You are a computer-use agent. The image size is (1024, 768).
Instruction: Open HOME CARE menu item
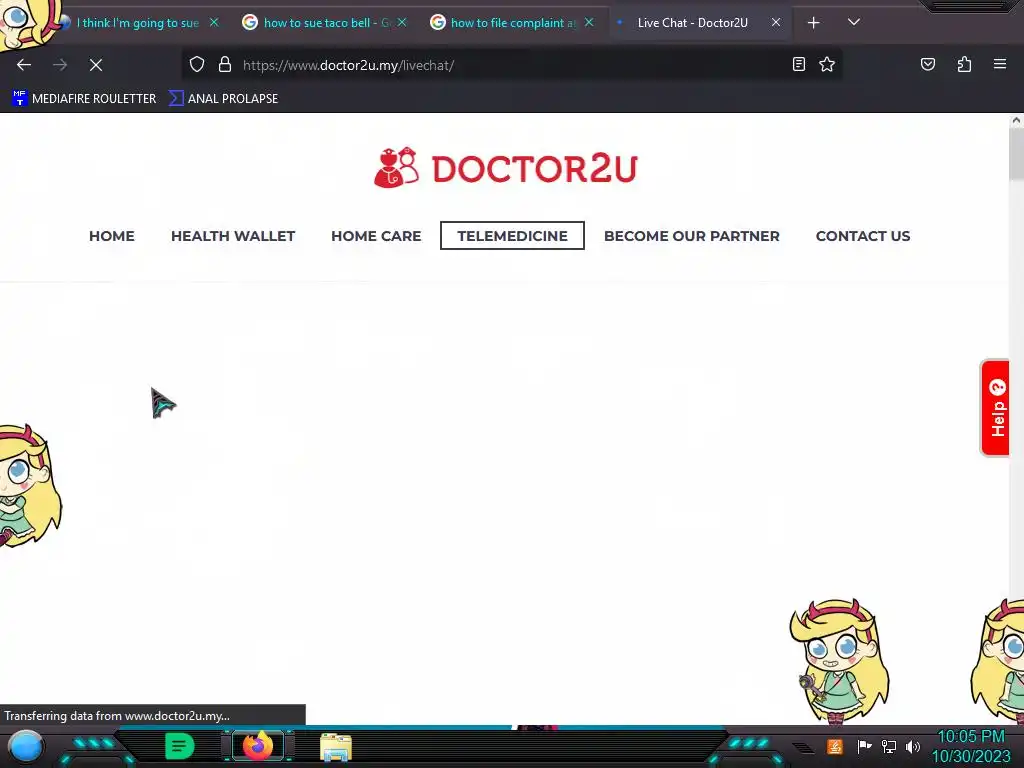click(x=376, y=236)
